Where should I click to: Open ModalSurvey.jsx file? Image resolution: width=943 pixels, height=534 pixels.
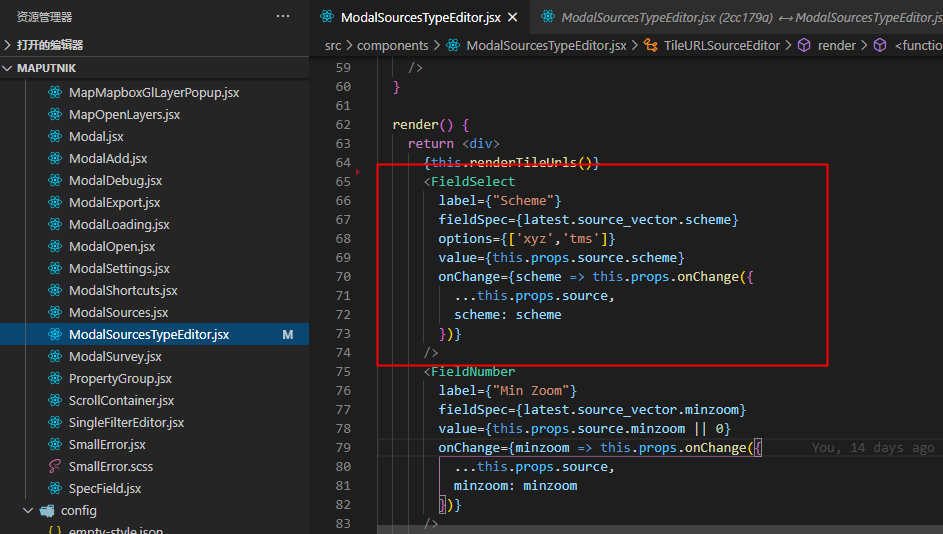[x=115, y=357]
